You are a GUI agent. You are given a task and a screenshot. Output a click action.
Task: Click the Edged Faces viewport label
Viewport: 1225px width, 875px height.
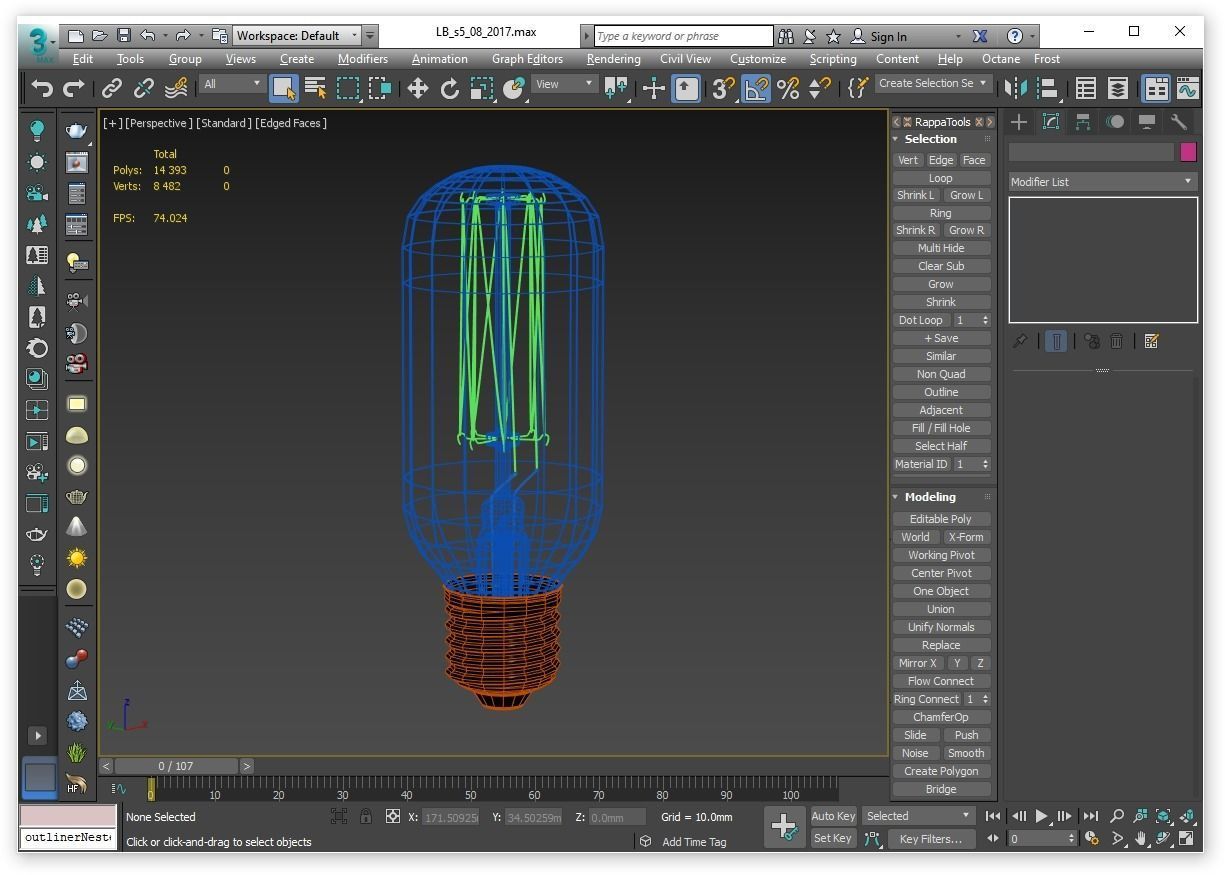[291, 123]
